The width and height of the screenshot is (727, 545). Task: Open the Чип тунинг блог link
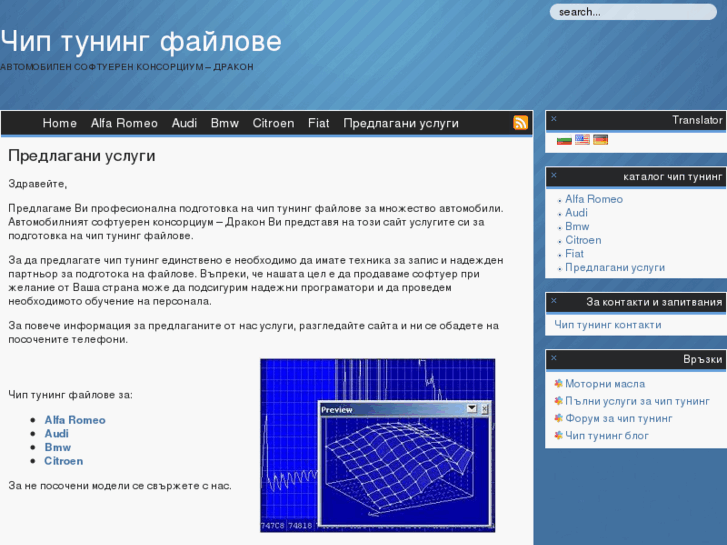point(606,436)
